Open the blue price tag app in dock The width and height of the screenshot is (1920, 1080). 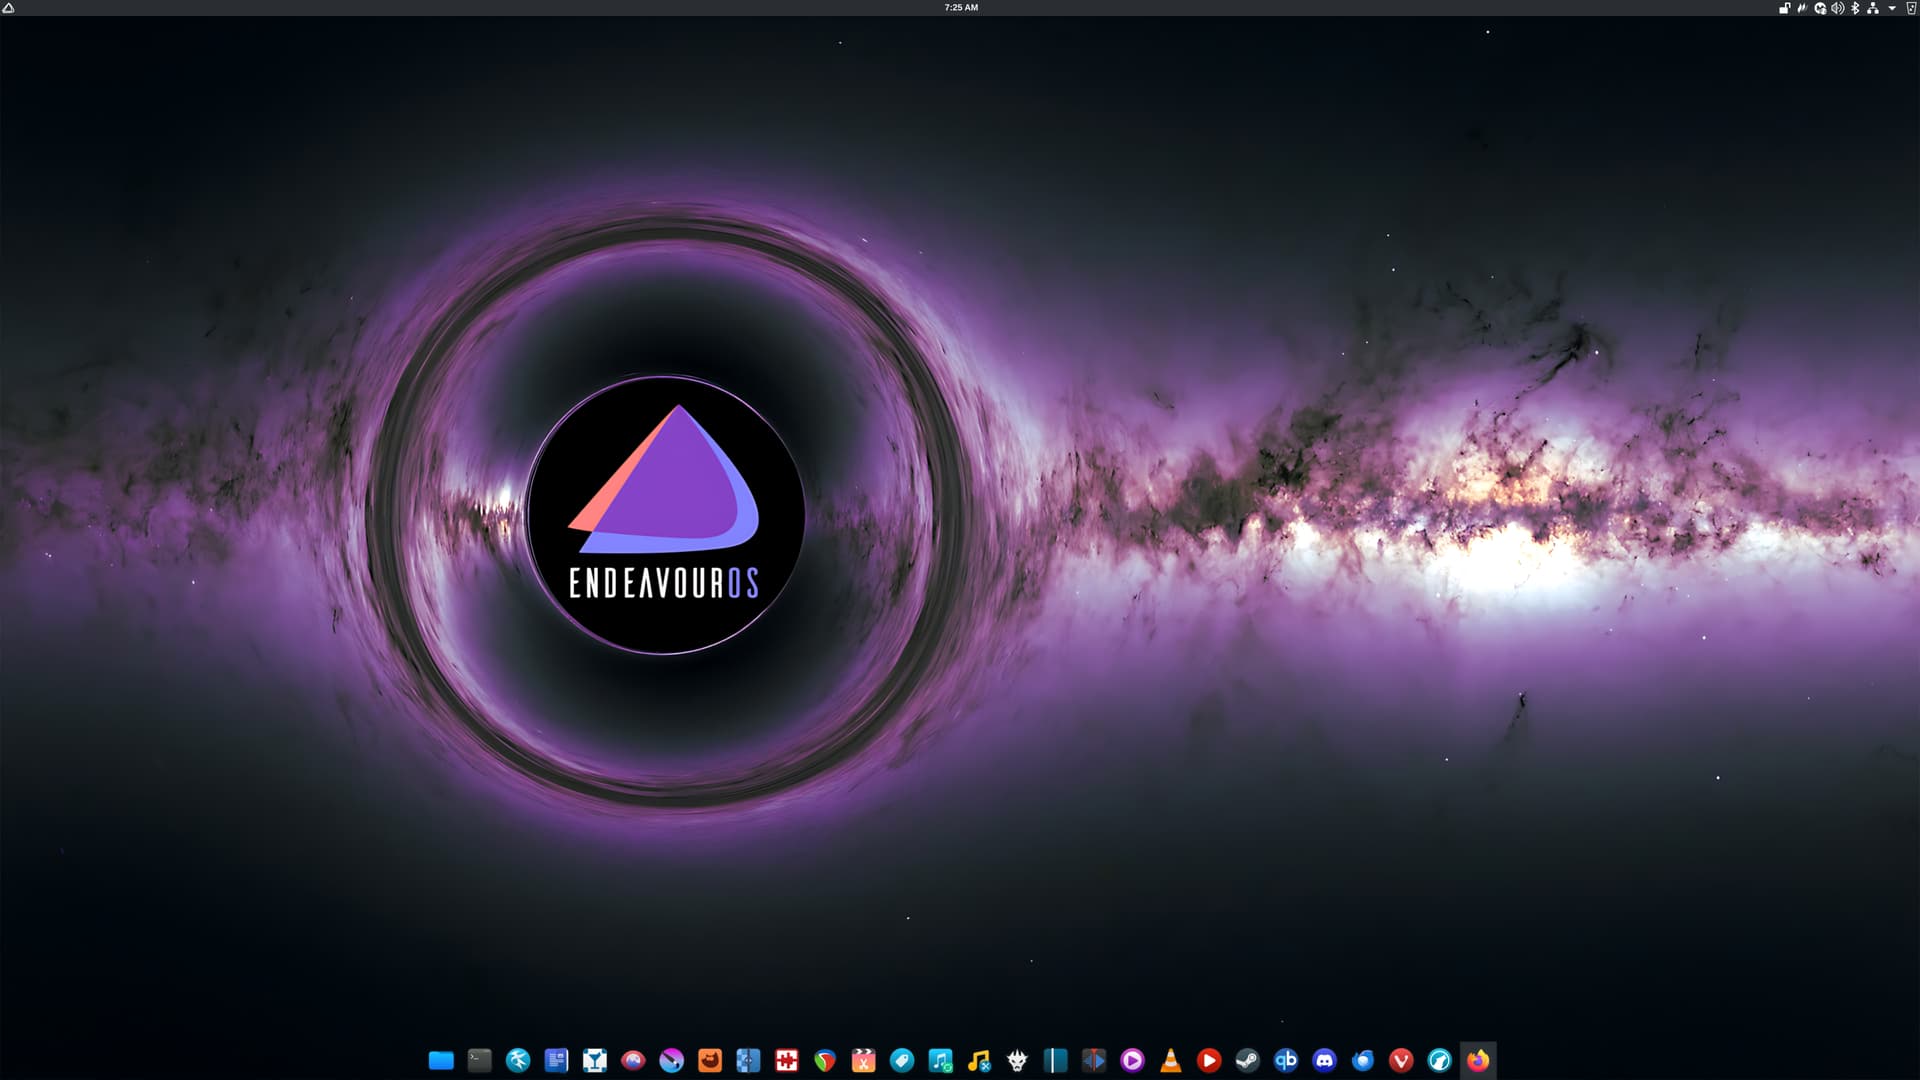click(x=902, y=1060)
